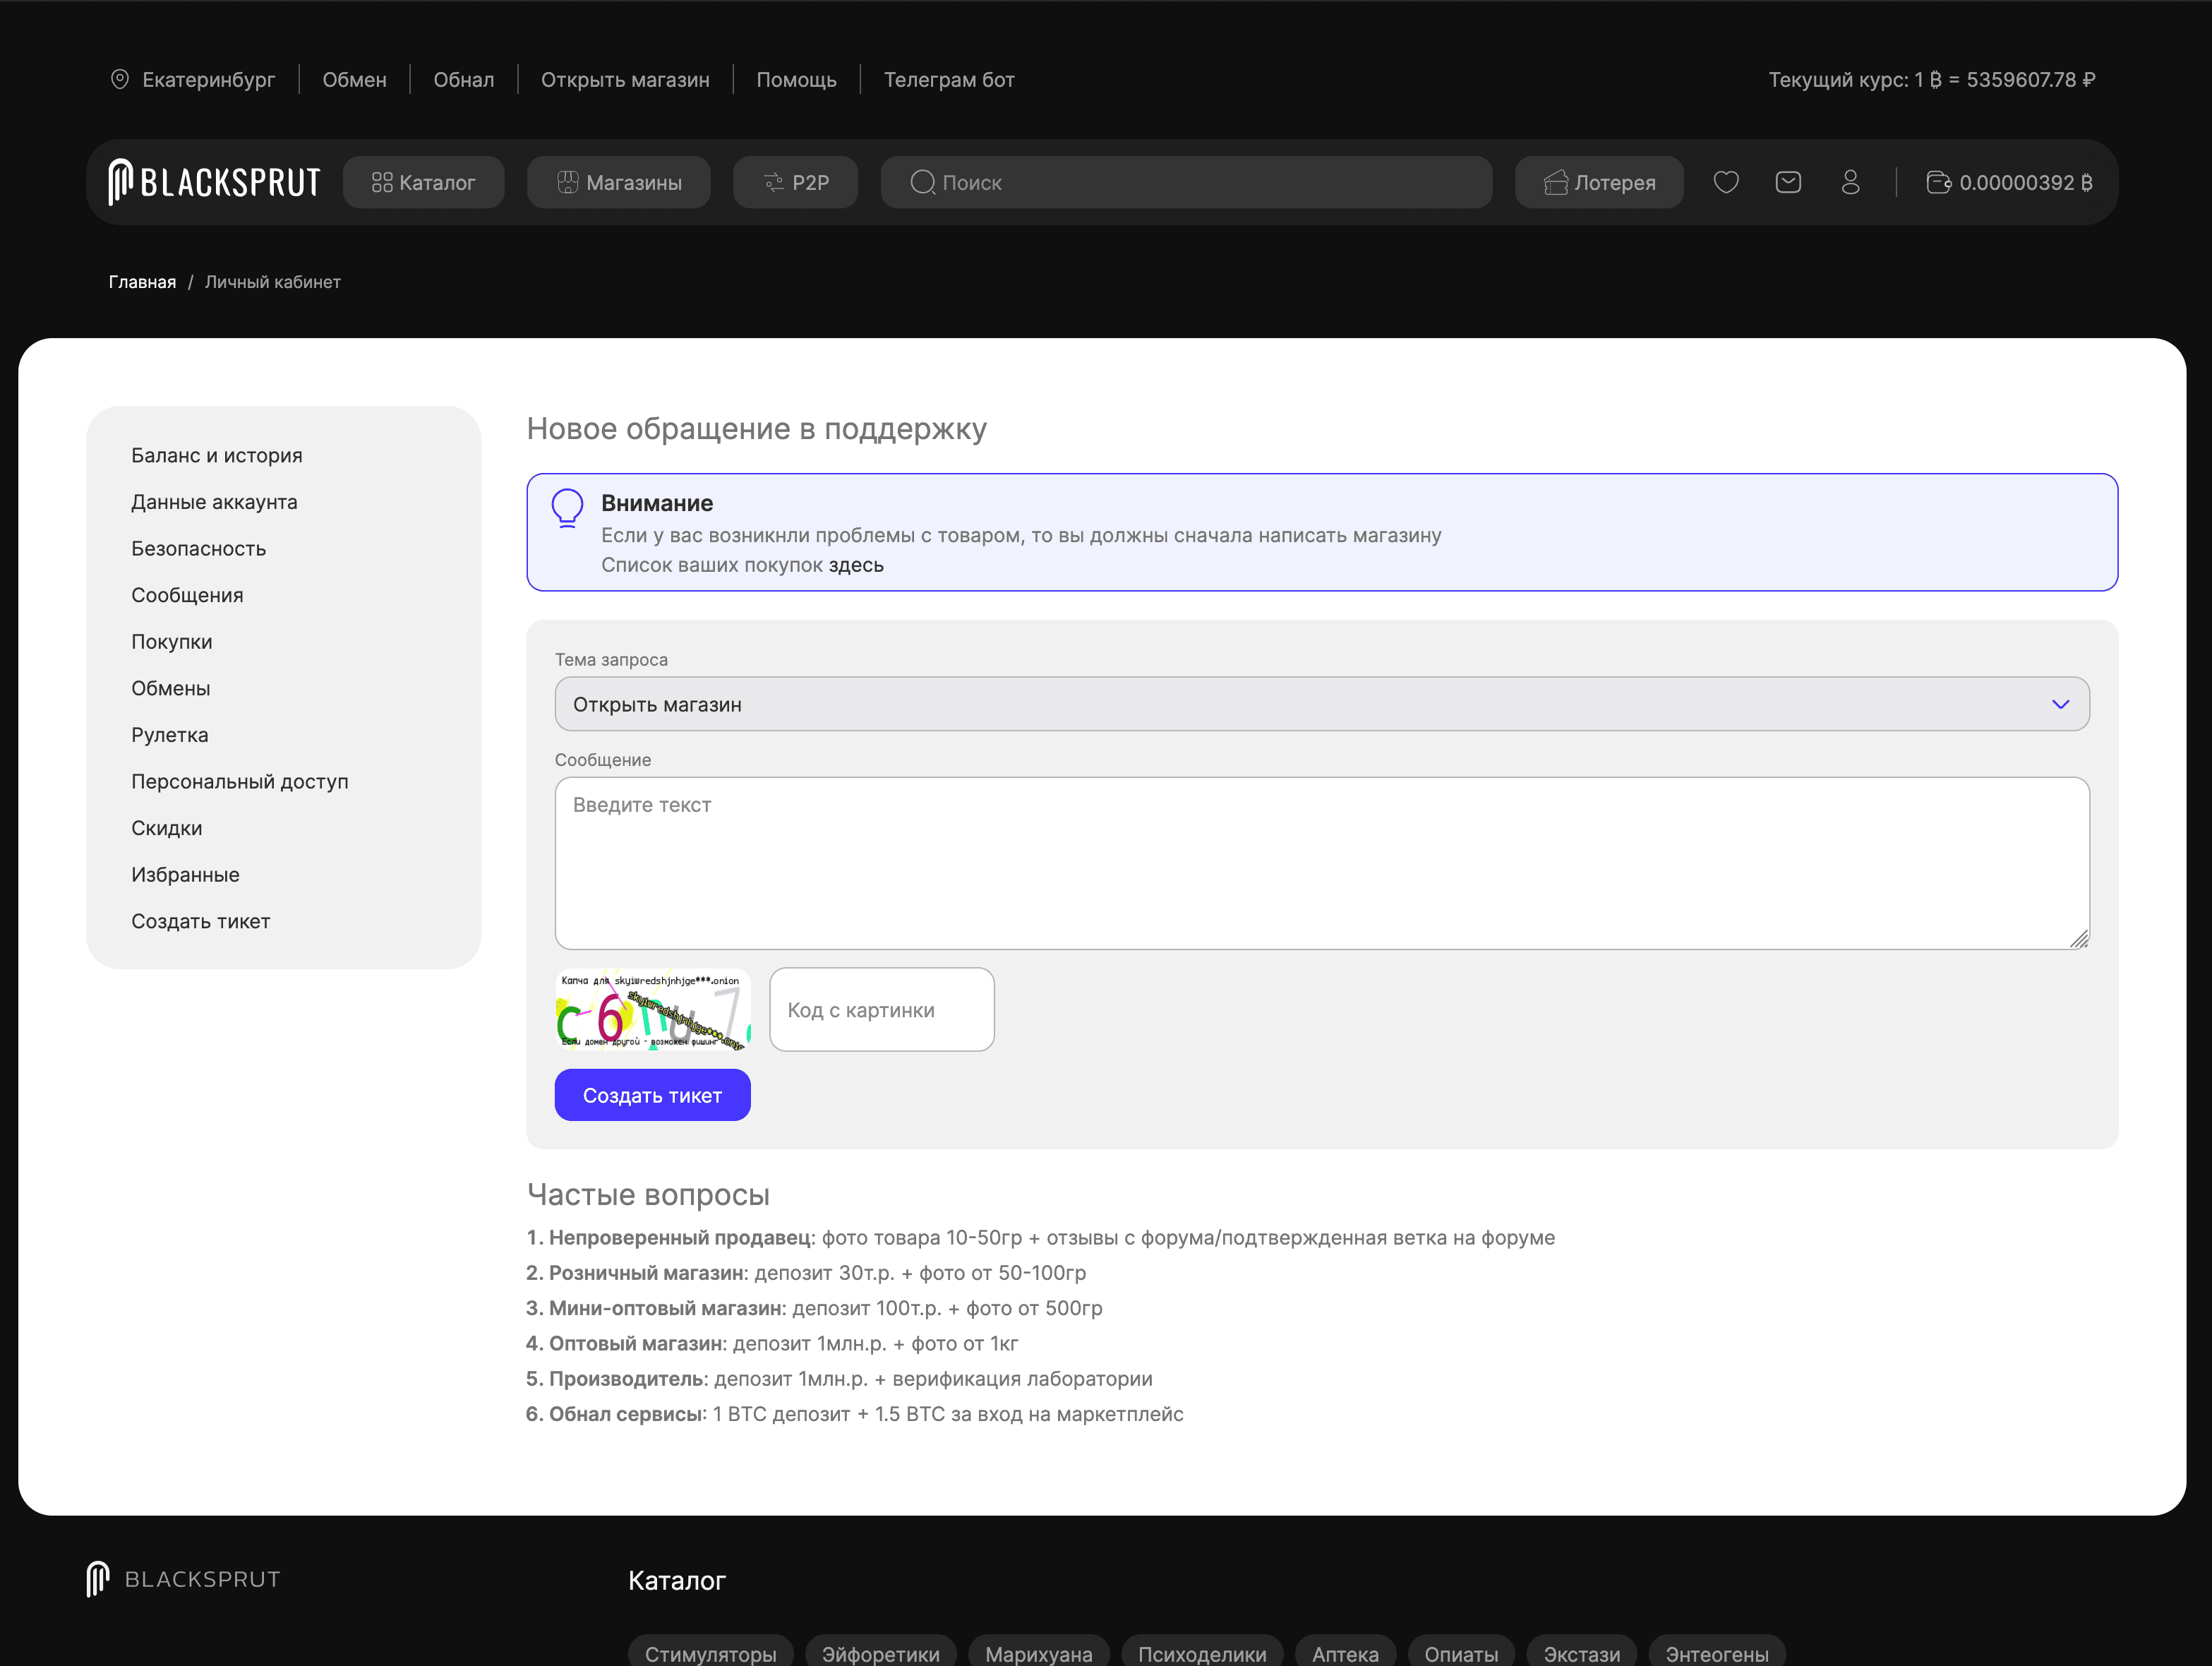This screenshot has width=2212, height=1666.
Task: Click the heart favorites icon in header
Action: 1726,182
